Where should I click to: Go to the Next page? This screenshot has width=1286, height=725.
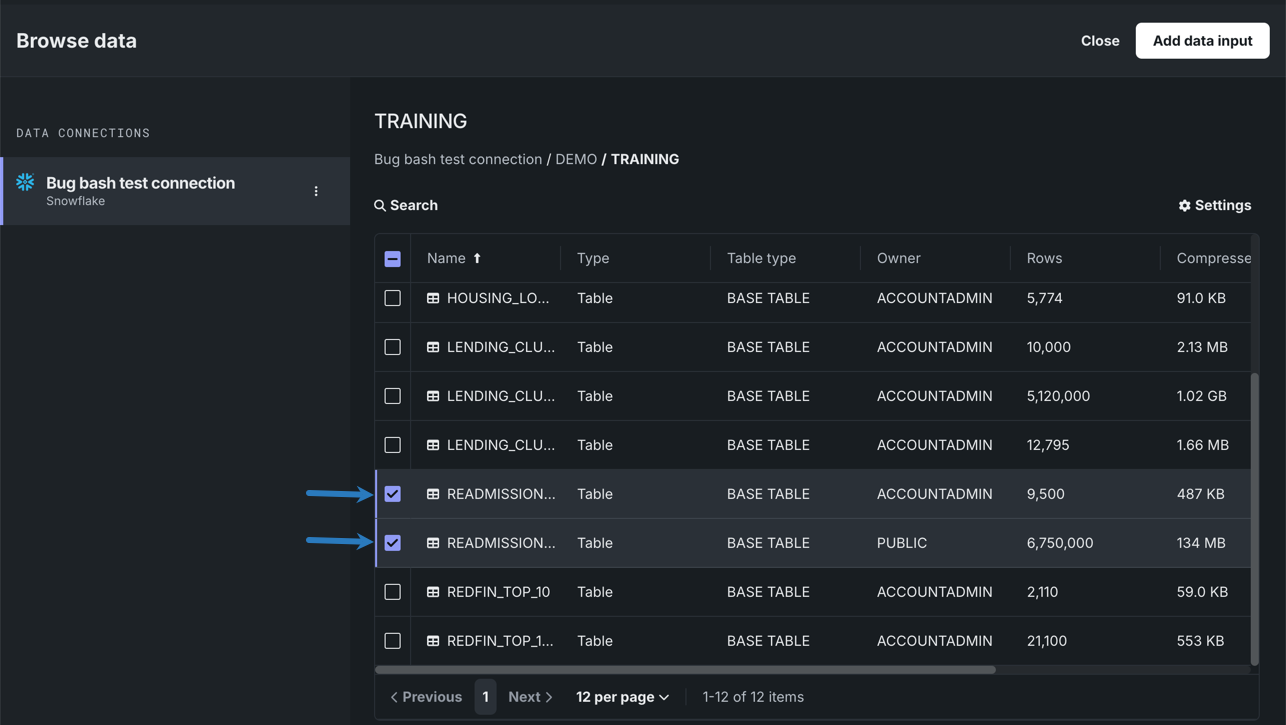[x=530, y=697]
